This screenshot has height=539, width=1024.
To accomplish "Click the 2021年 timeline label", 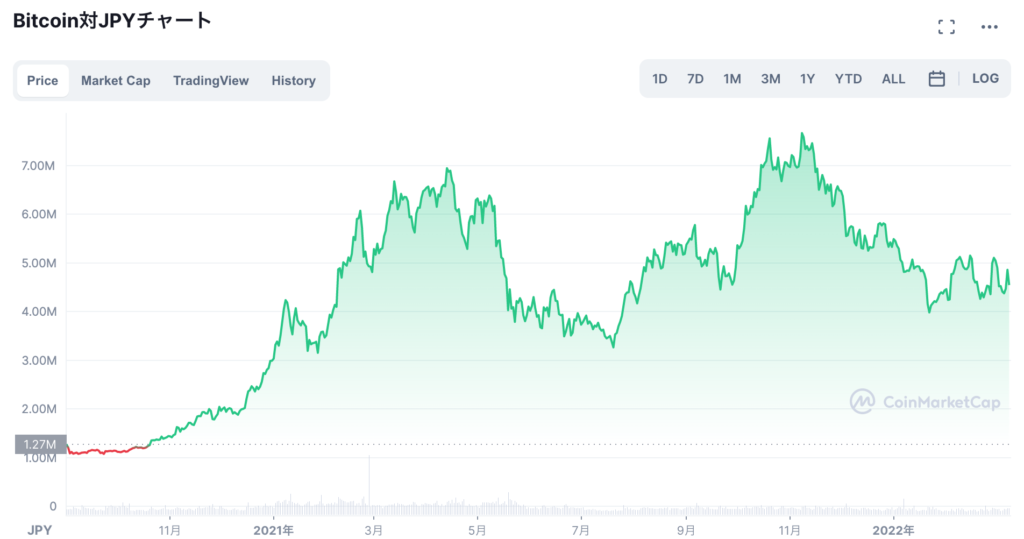I will click(273, 530).
